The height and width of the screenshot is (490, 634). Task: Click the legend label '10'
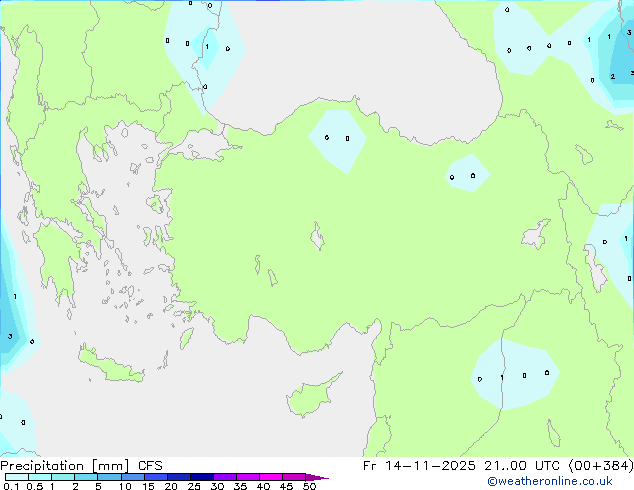click(x=125, y=486)
